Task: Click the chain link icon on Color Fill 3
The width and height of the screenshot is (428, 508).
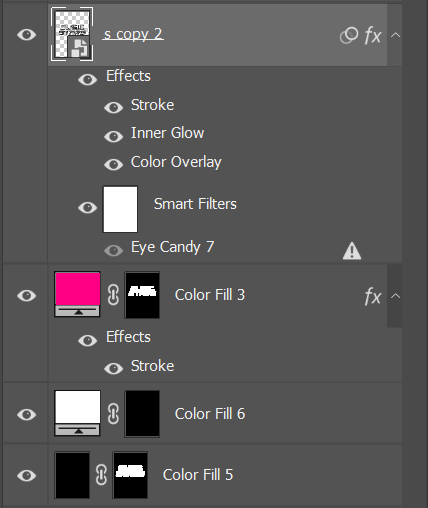Action: point(113,295)
